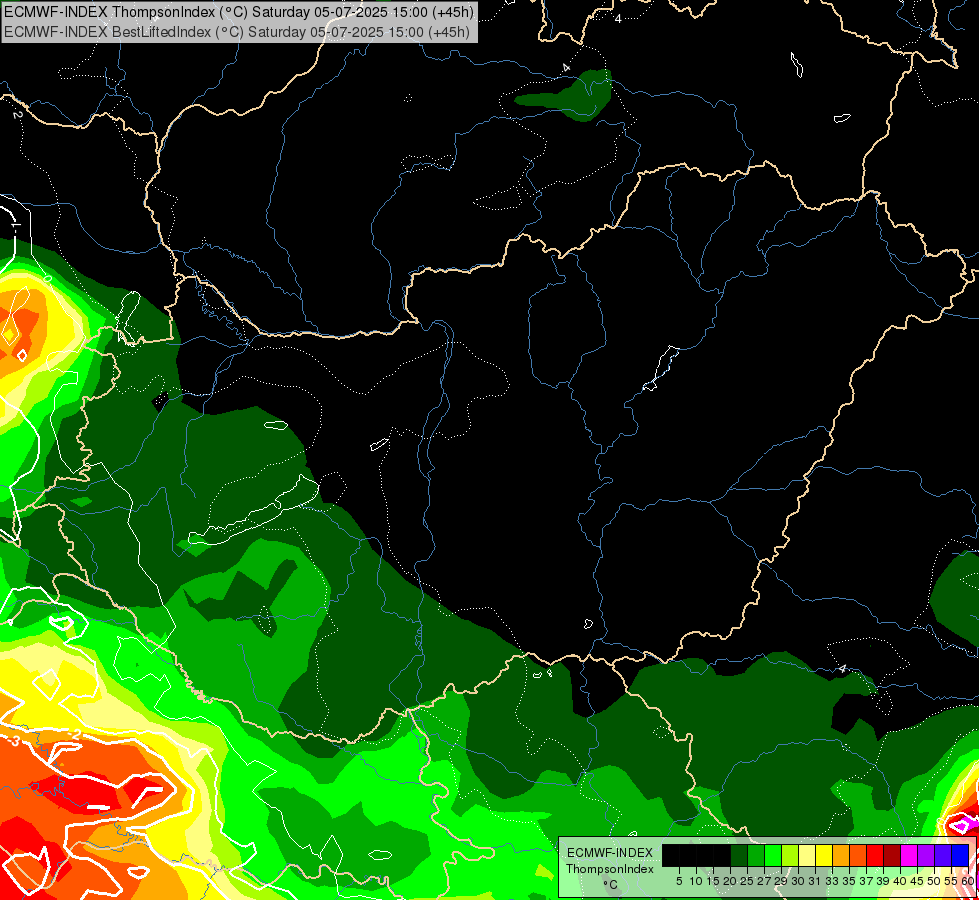The height and width of the screenshot is (900, 979).
Task: Click the medium green 25-27 legend swatch
Action: point(756,856)
